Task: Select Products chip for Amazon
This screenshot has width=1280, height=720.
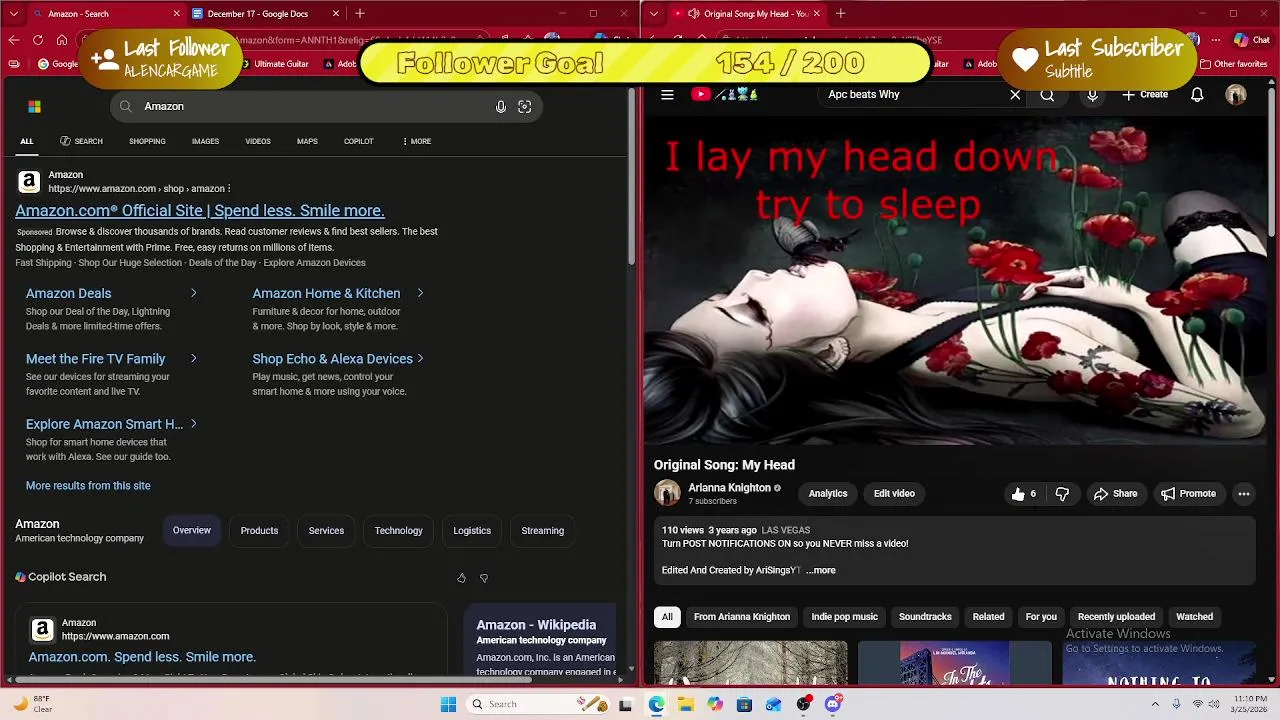Action: coord(259,531)
